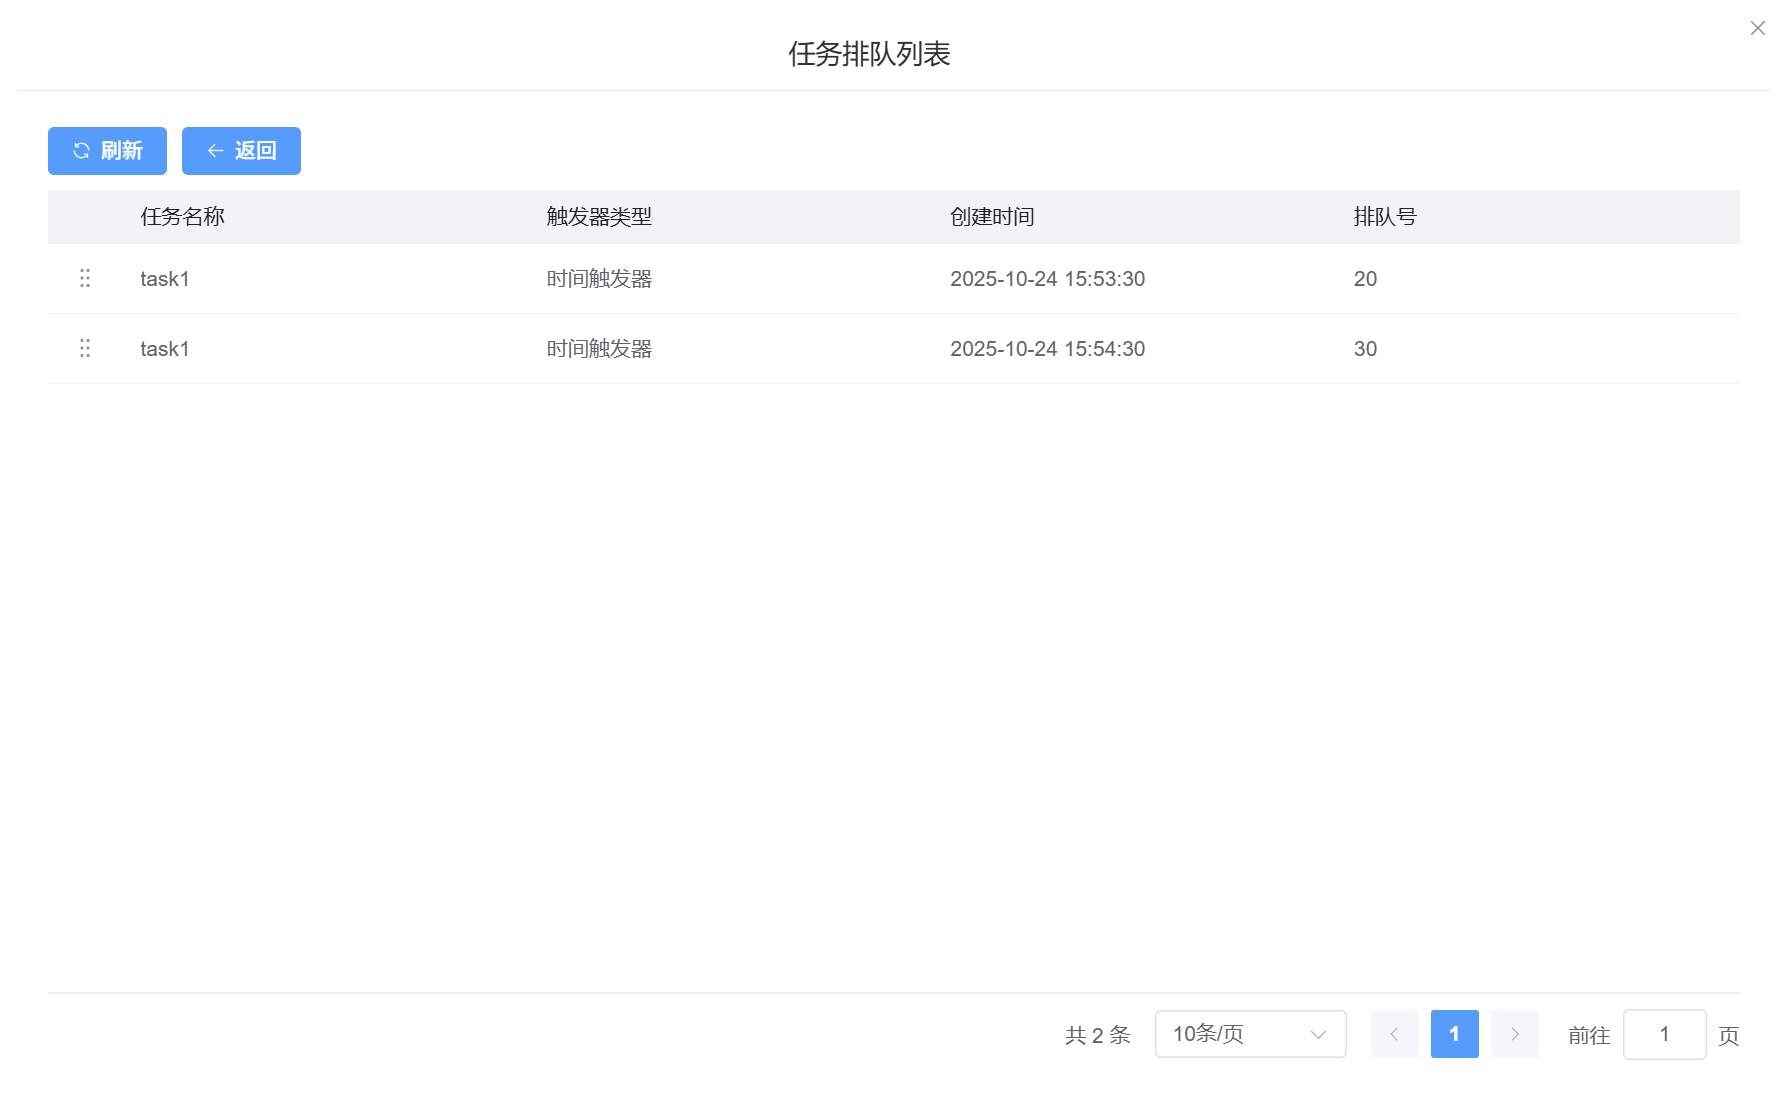
Task: Click the previous page arrow
Action: [1394, 1034]
